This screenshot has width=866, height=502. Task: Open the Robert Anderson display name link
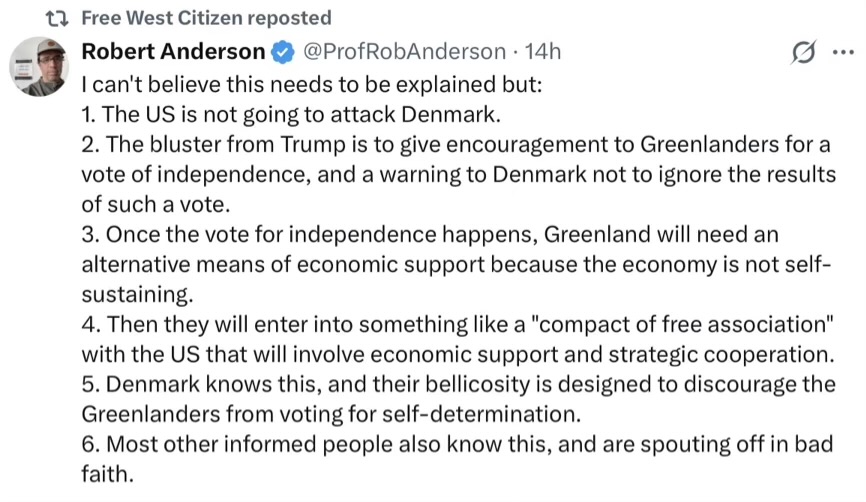[173, 51]
